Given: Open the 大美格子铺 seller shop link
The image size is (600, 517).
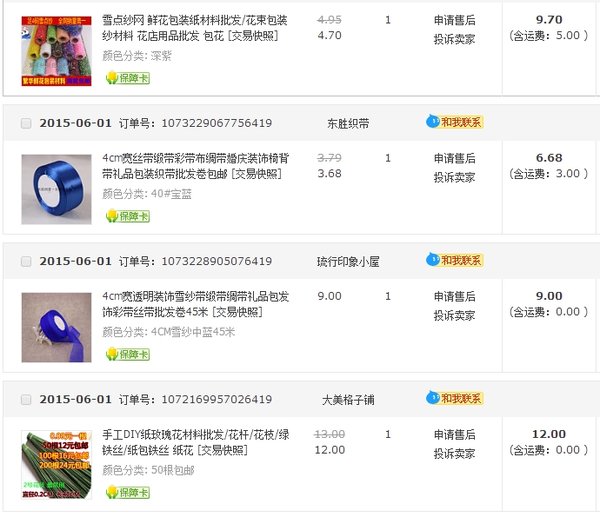Looking at the screenshot, I should 348,400.
